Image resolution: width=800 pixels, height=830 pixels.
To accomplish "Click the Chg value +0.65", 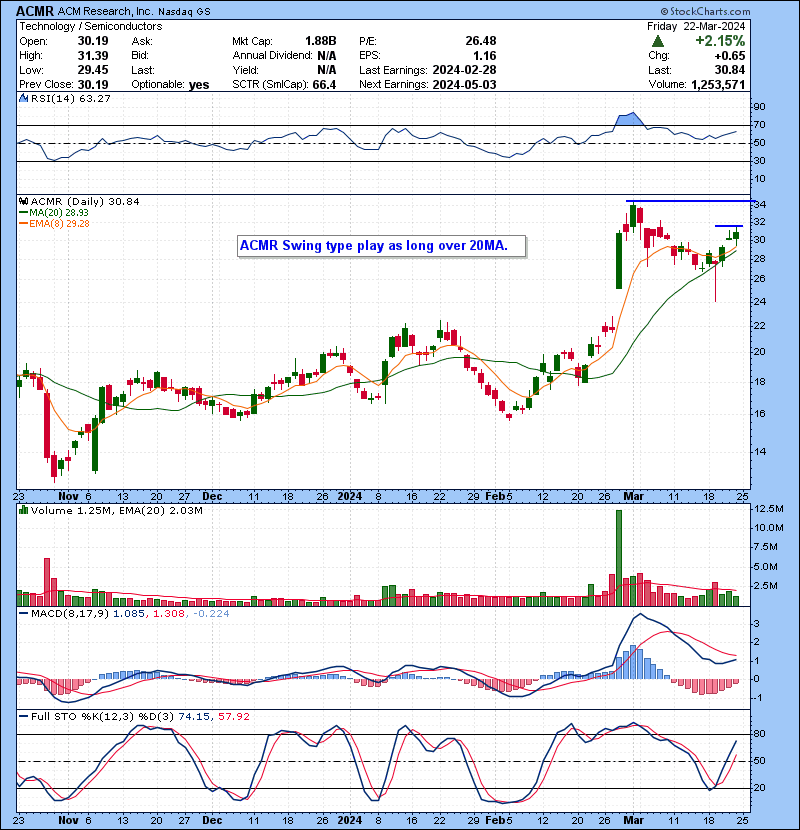I will click(729, 55).
